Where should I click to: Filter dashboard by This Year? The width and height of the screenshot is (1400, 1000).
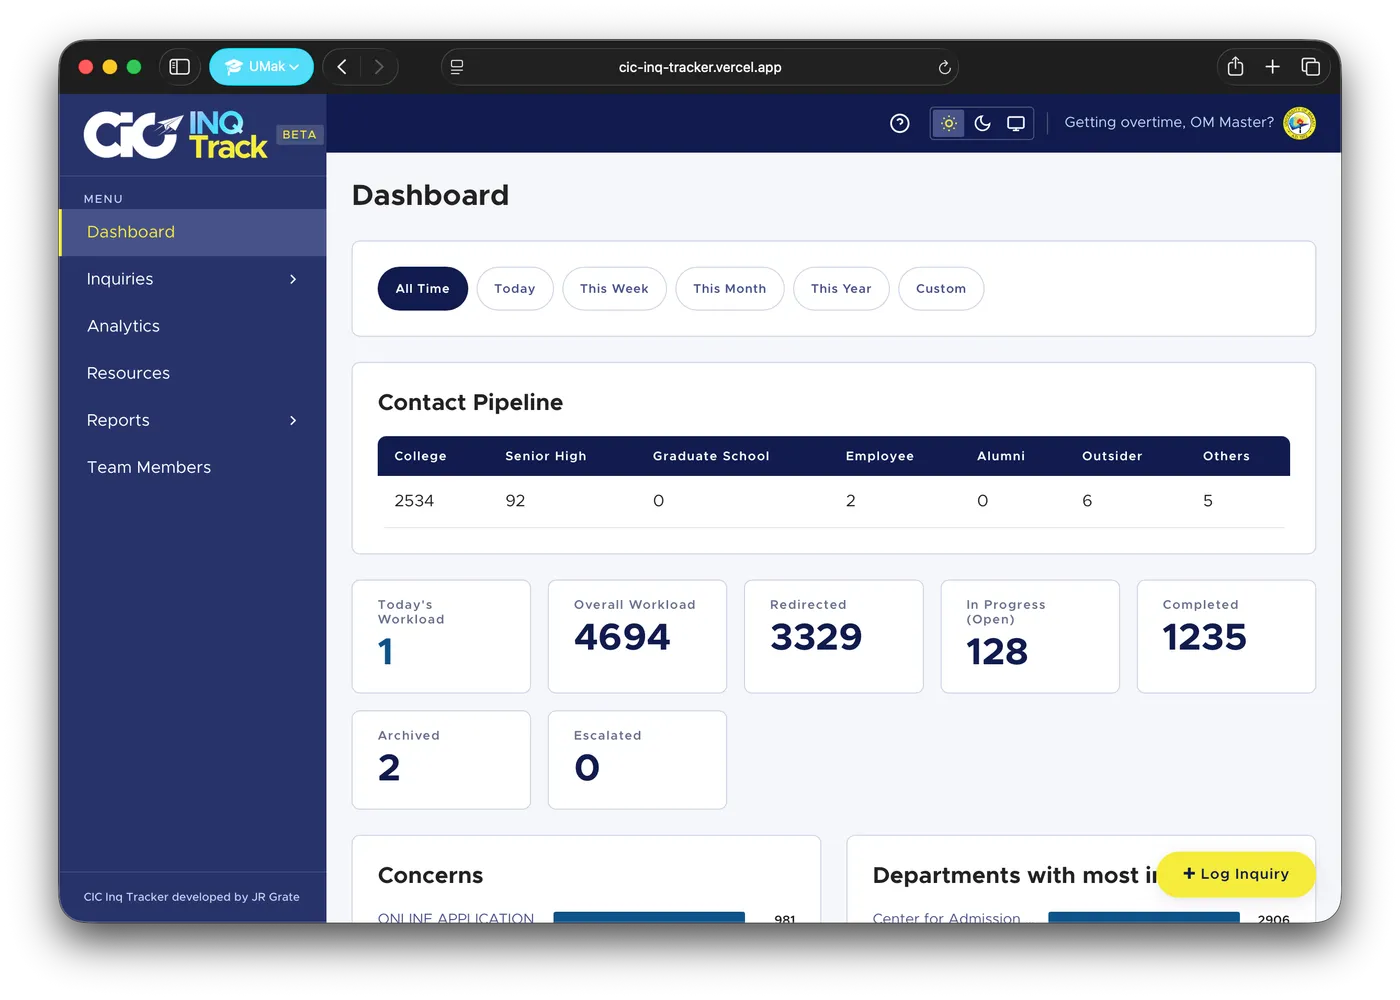click(x=841, y=289)
